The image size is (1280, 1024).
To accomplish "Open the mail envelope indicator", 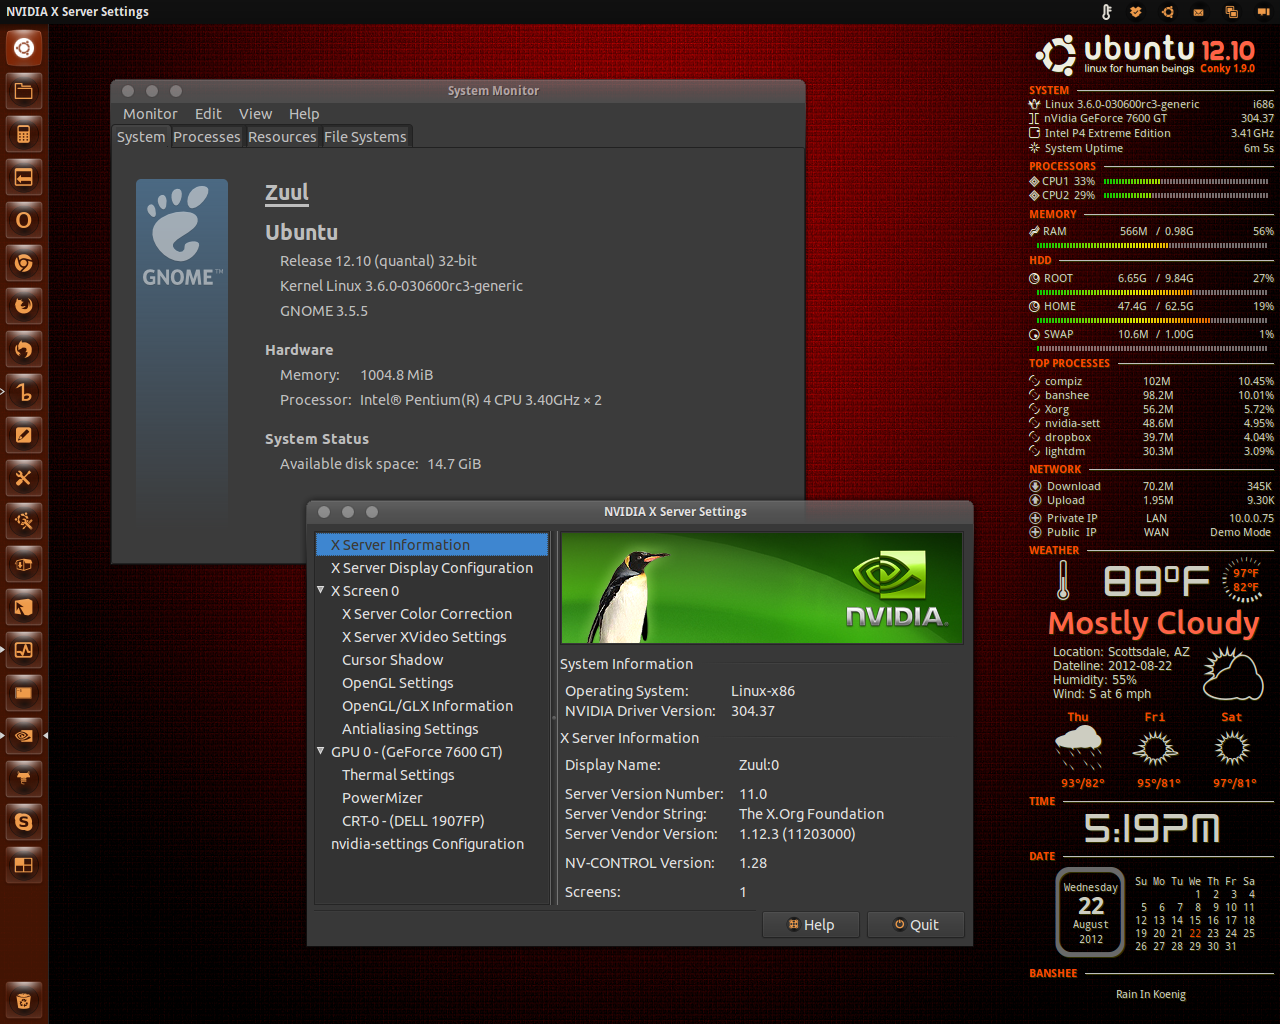I will coord(1198,12).
